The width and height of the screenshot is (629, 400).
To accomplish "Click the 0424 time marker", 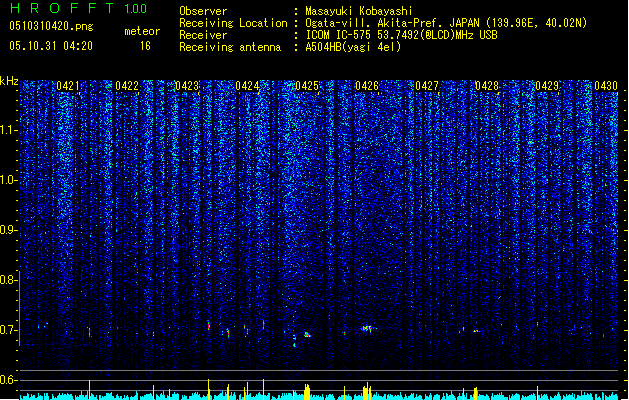I will pos(247,86).
